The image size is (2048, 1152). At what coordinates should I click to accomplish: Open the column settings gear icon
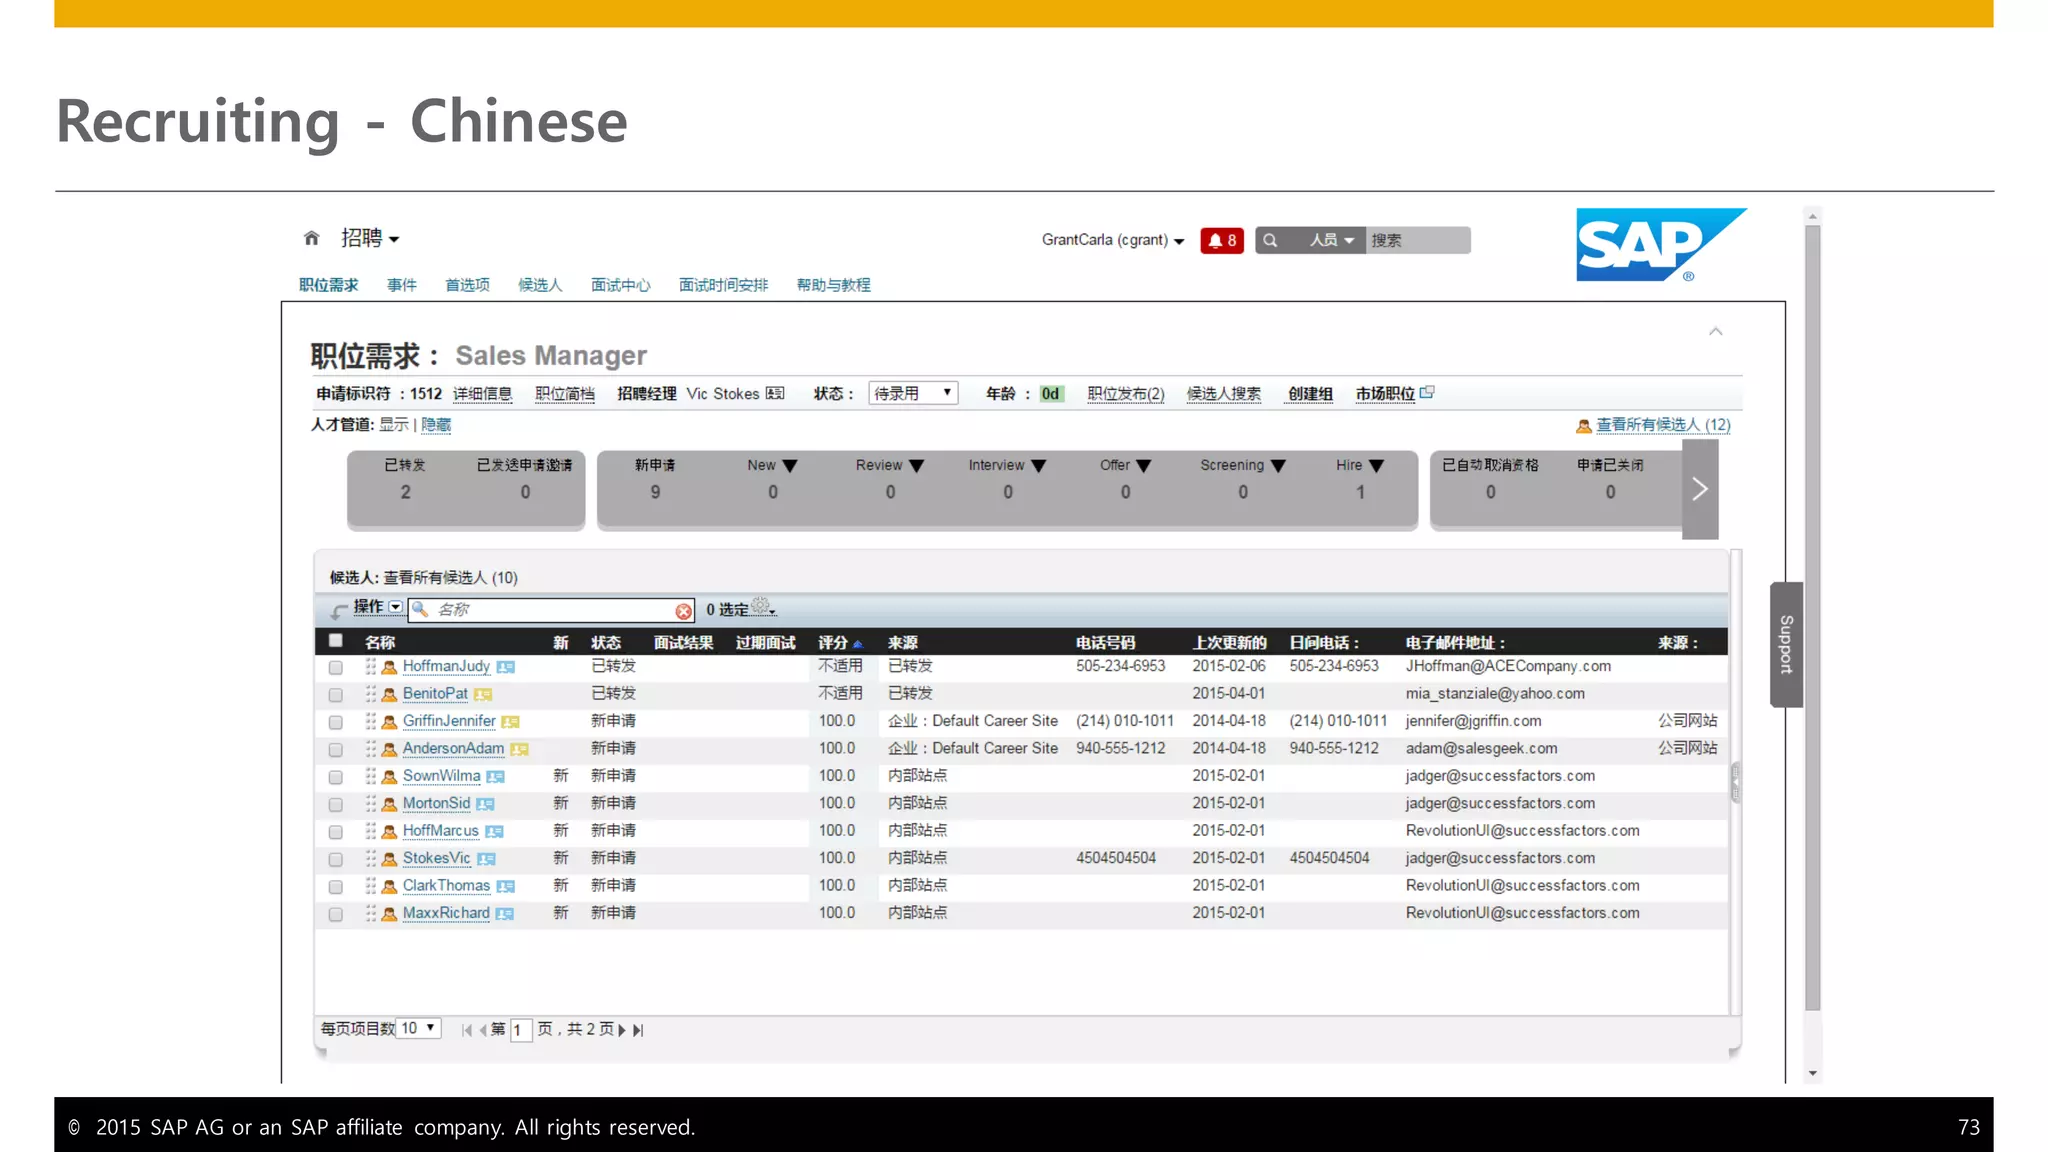(762, 606)
